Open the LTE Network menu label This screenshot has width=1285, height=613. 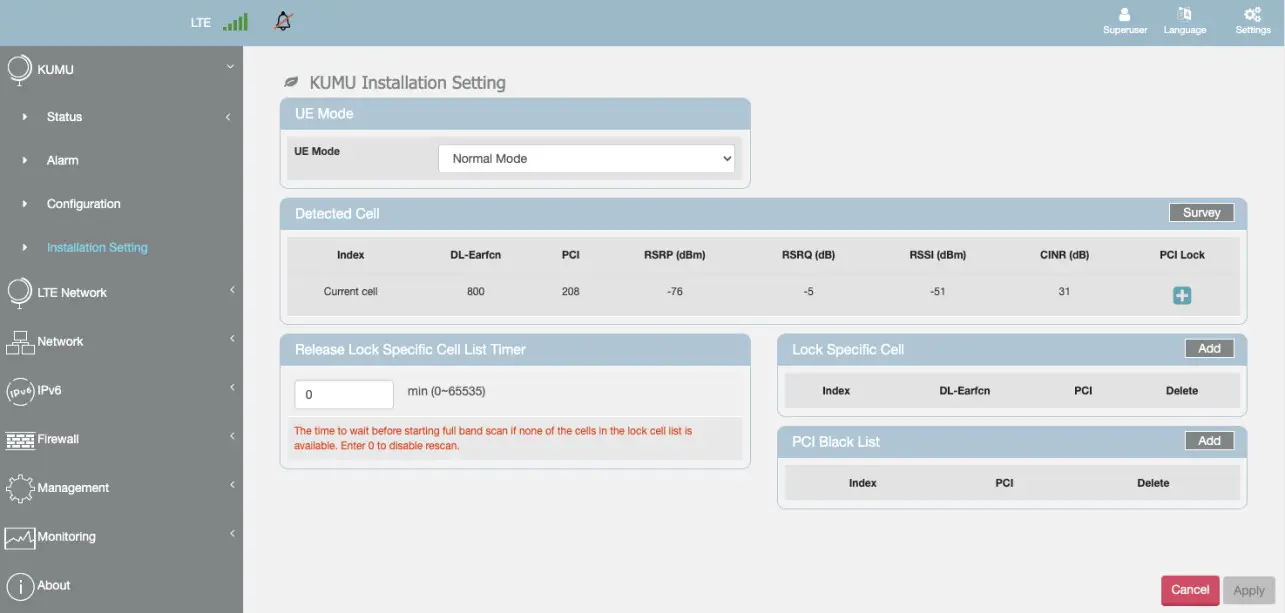point(72,293)
